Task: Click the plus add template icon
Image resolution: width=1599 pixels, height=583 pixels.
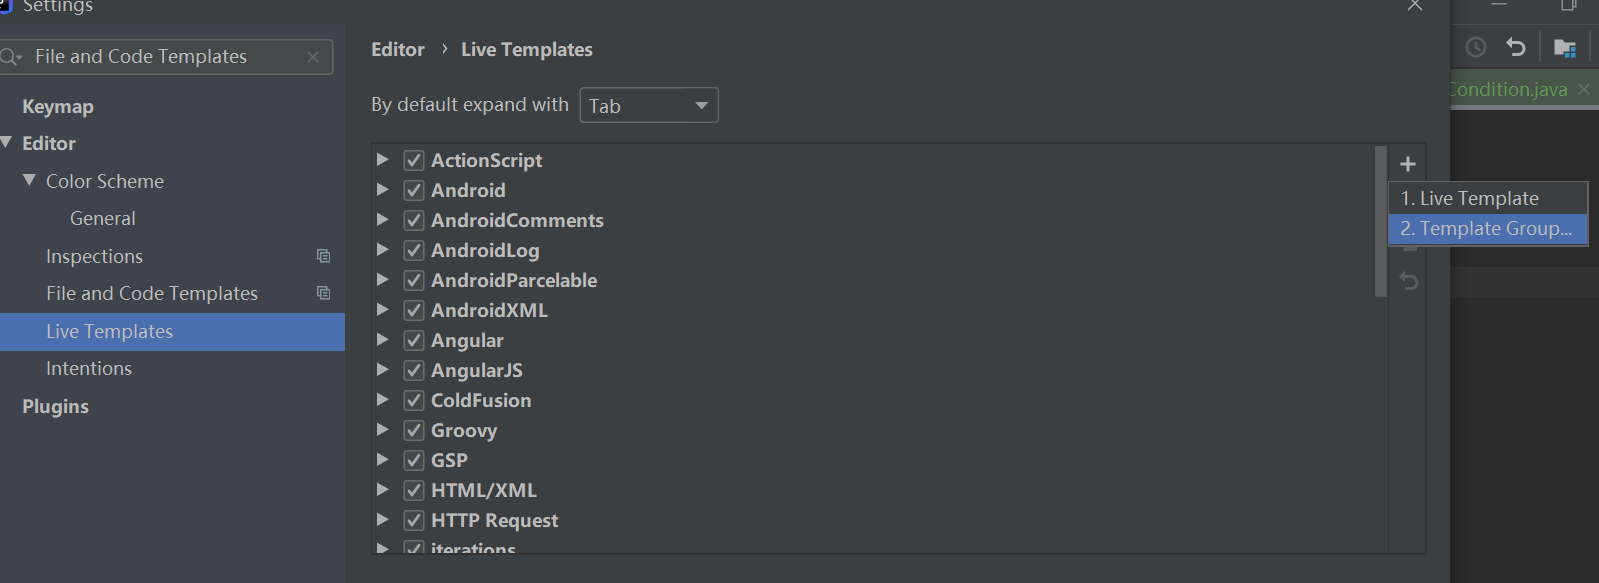Action: coord(1408,164)
